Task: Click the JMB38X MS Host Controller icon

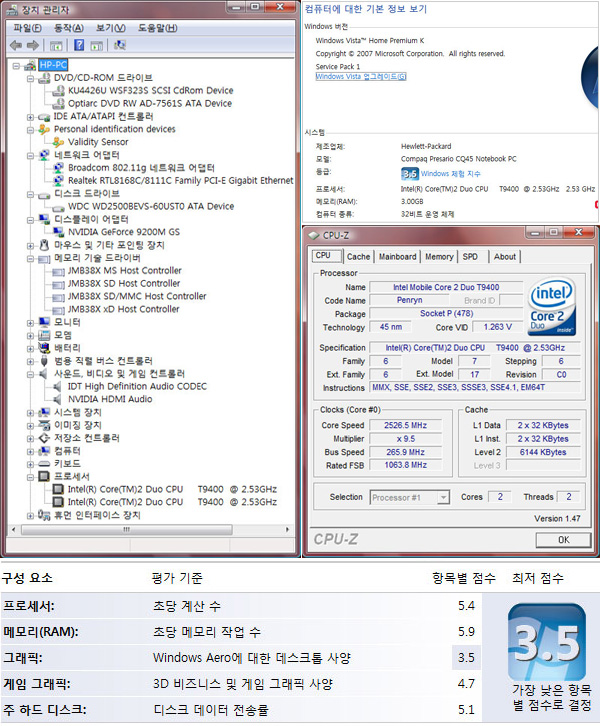Action: [58, 271]
